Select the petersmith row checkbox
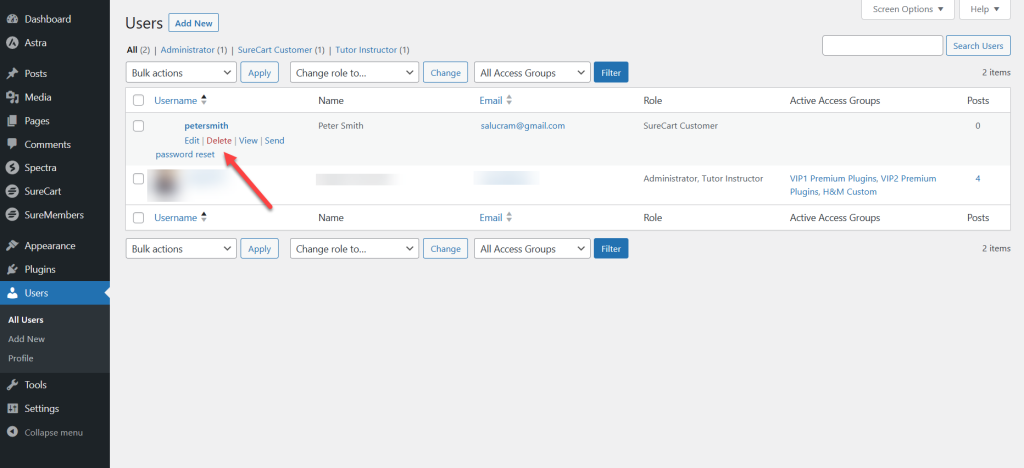This screenshot has width=1024, height=468. 138,126
